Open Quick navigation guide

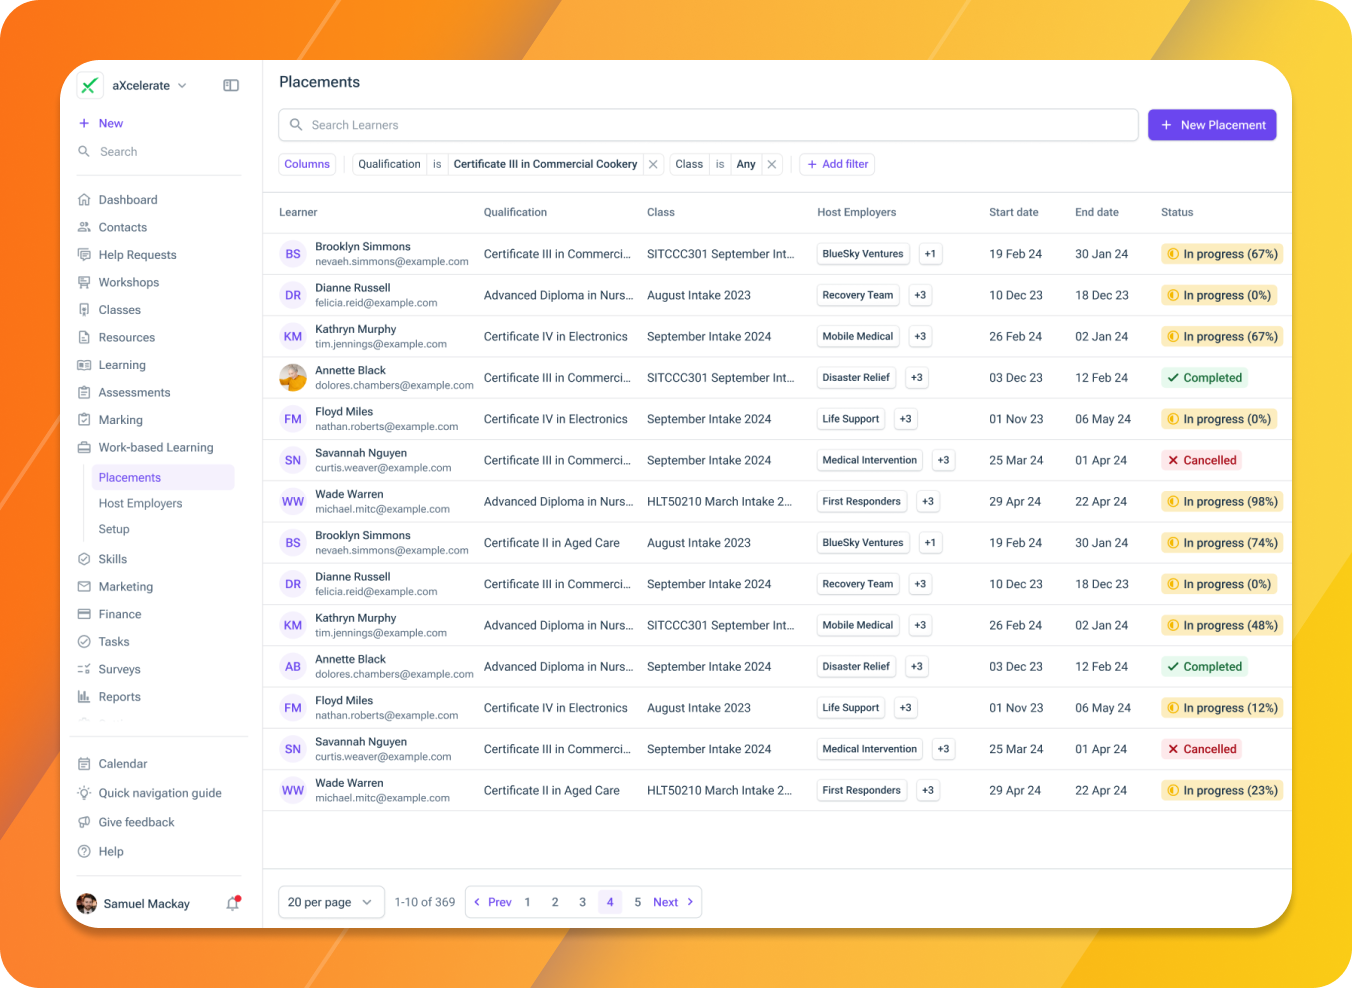click(160, 793)
